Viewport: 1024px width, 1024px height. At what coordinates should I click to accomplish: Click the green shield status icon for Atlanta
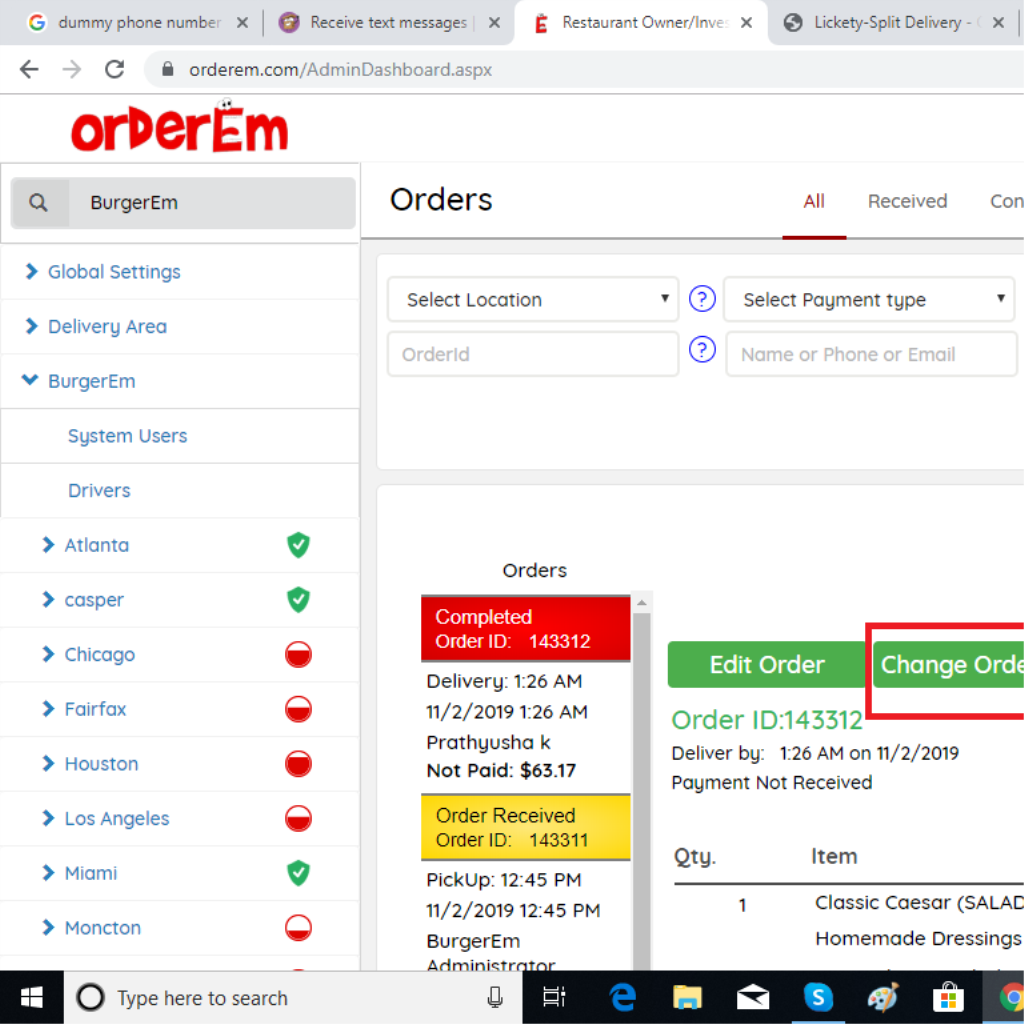[x=298, y=545]
